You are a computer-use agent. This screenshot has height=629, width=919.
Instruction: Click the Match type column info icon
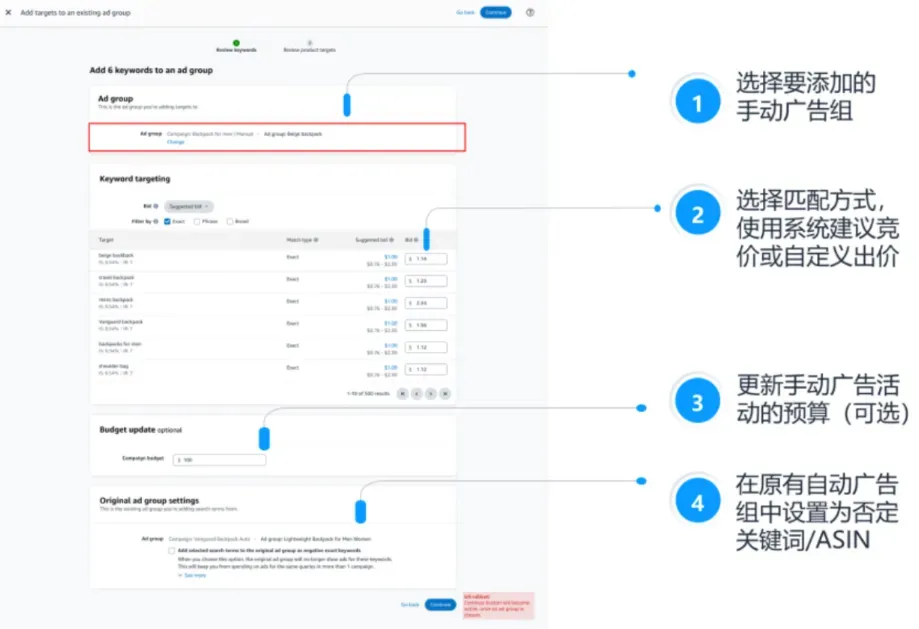click(316, 240)
